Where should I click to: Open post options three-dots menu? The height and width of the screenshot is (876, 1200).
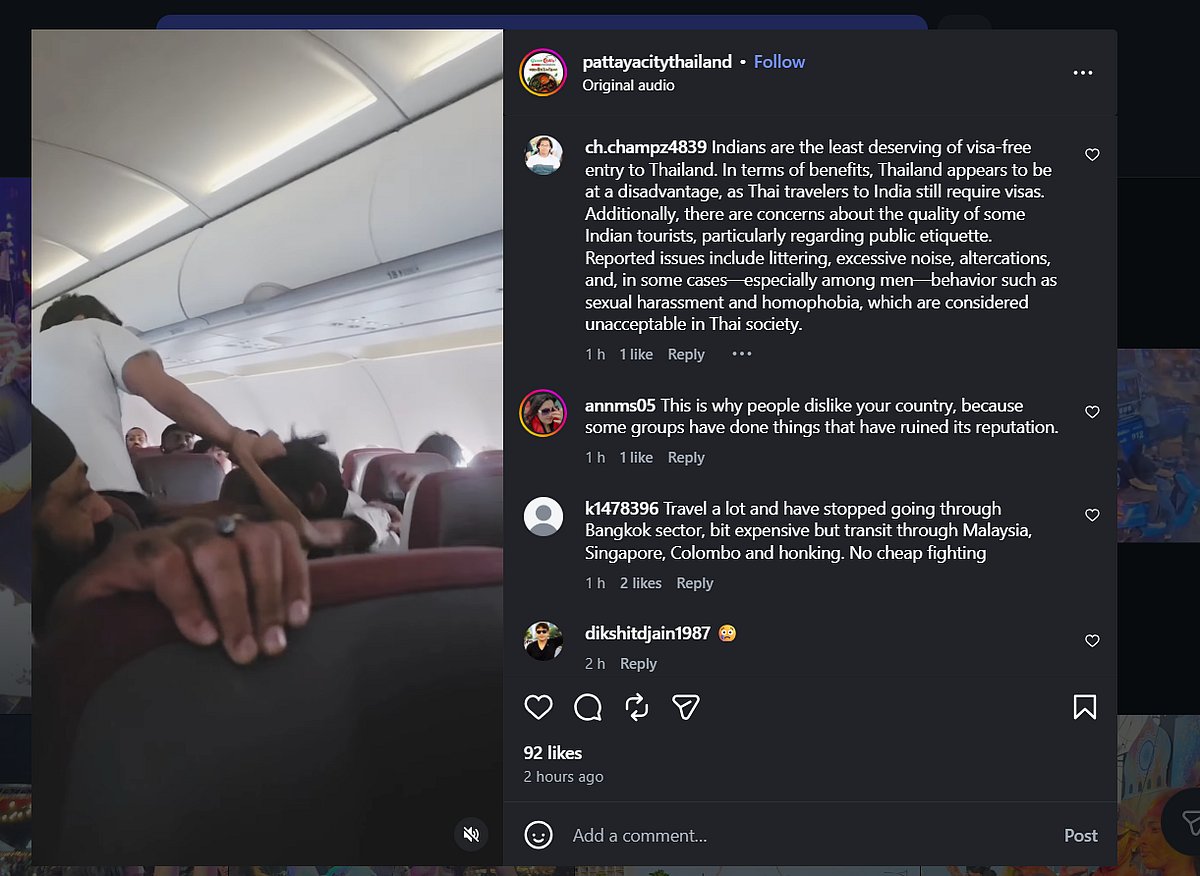1083,73
